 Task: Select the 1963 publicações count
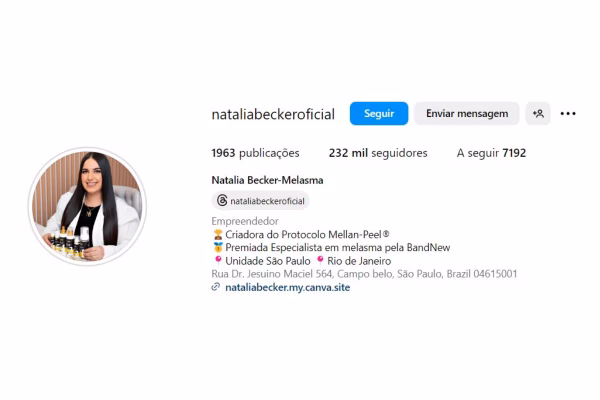click(255, 153)
